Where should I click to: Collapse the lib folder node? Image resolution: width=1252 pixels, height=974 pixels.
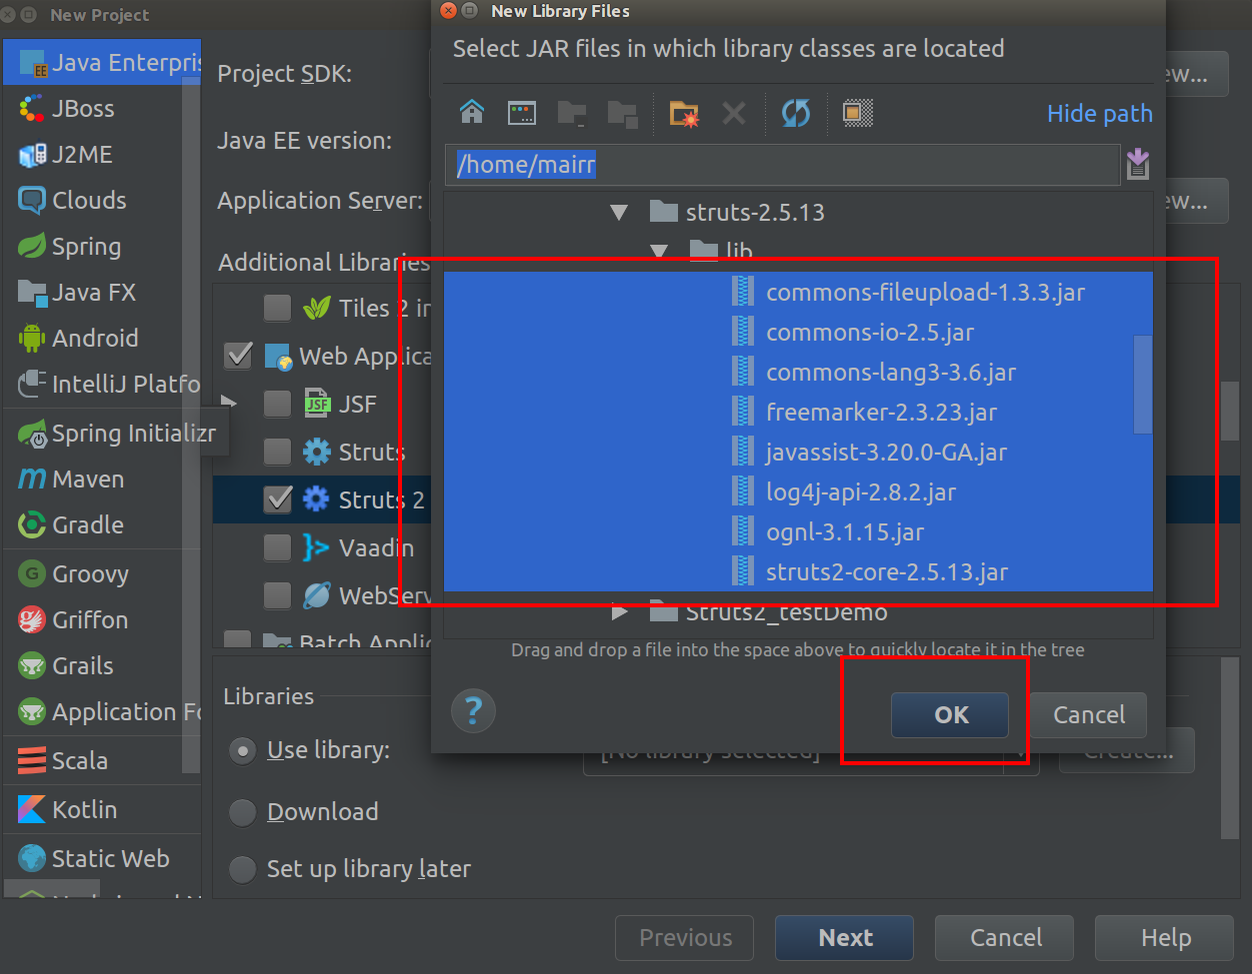click(x=659, y=251)
